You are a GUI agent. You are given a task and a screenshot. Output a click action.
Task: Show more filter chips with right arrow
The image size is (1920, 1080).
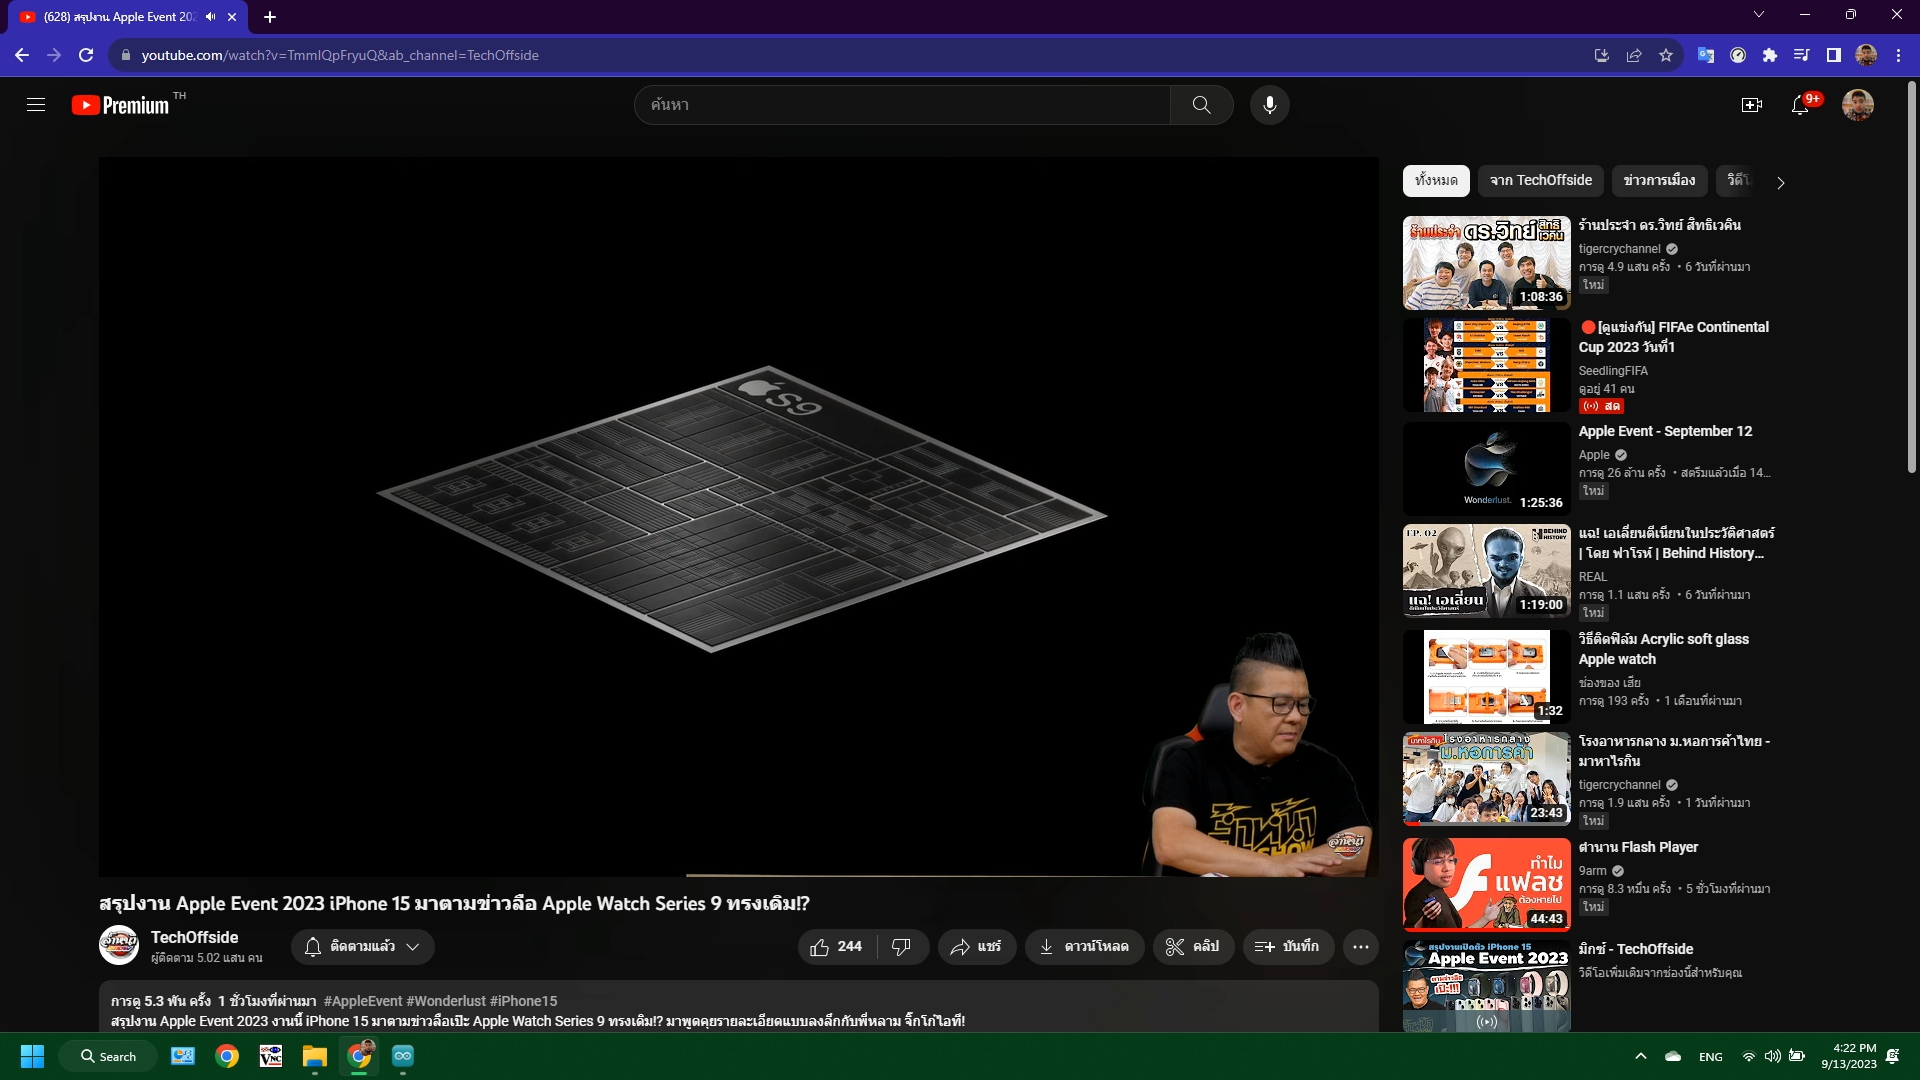click(x=1780, y=182)
